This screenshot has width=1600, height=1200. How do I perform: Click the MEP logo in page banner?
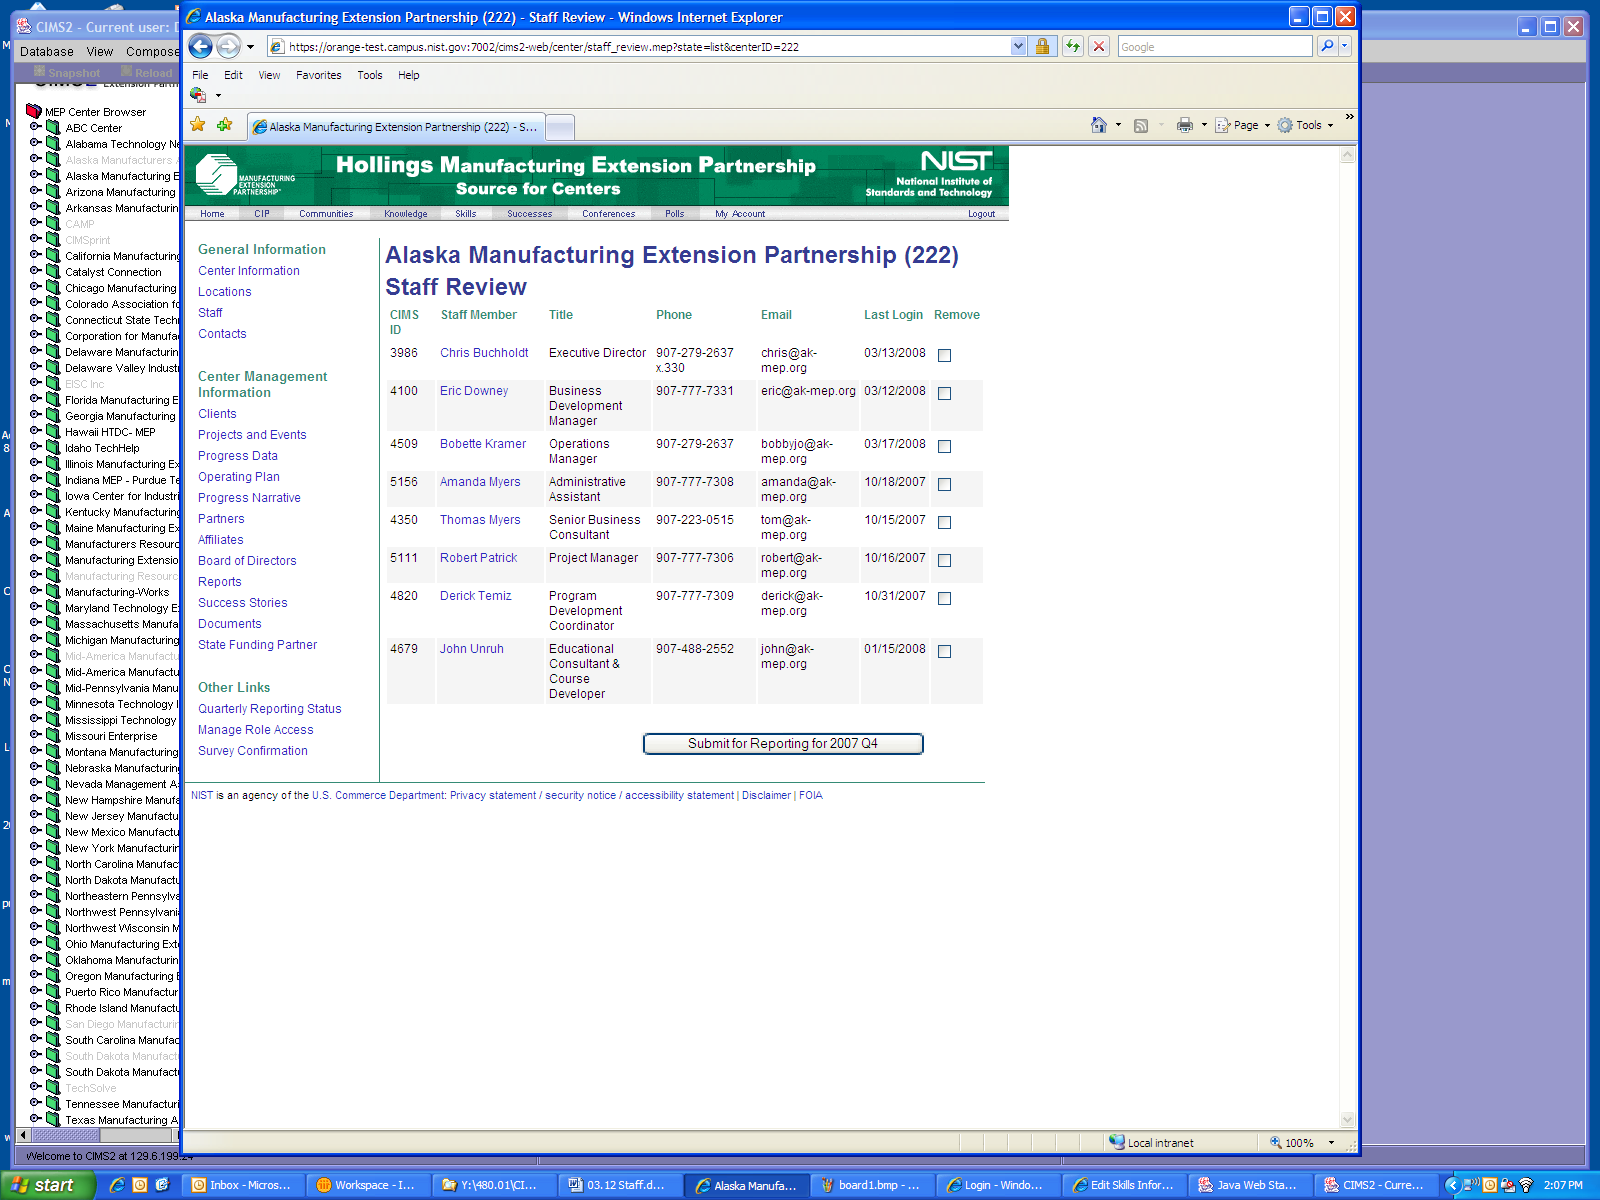point(245,175)
